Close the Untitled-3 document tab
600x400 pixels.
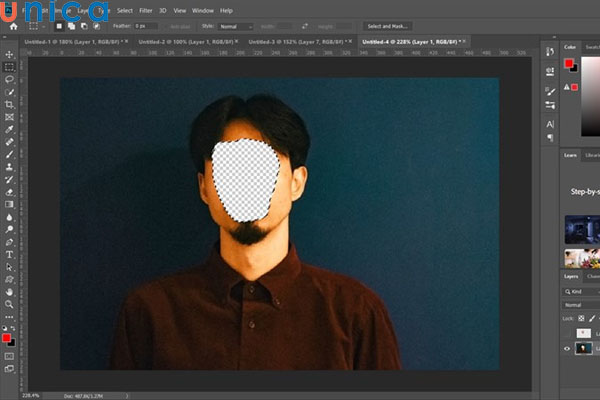click(350, 41)
